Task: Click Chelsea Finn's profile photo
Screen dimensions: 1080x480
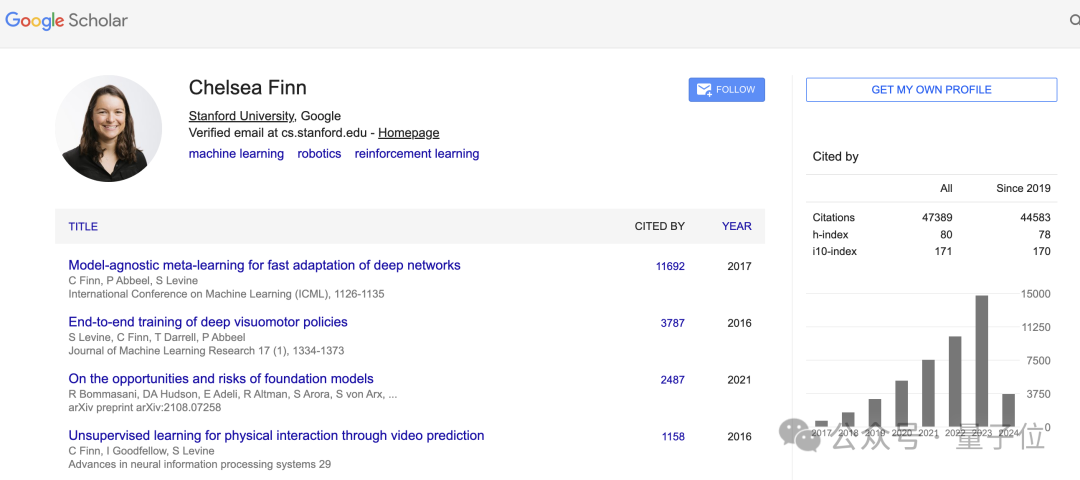Action: tap(108, 128)
